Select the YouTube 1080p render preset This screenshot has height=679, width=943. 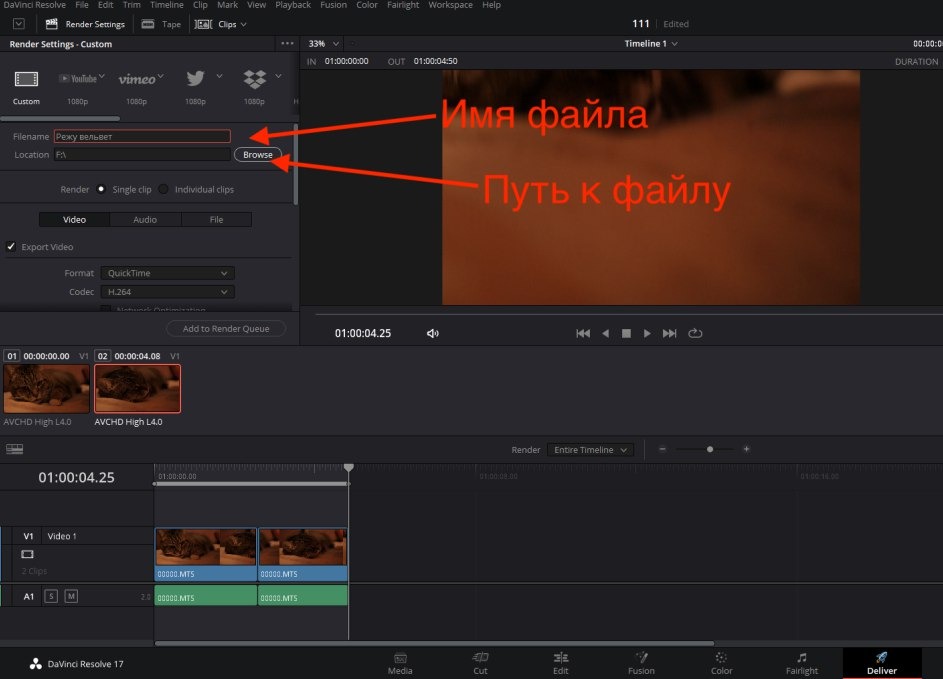[x=80, y=85]
